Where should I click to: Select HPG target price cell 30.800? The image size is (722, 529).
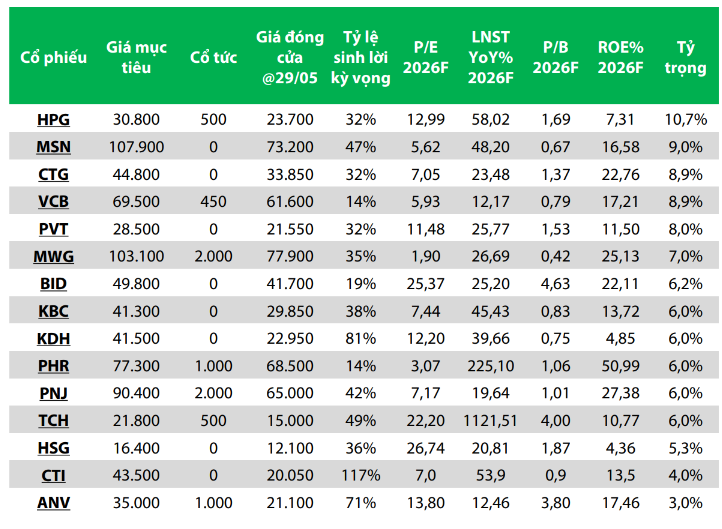[x=136, y=120]
